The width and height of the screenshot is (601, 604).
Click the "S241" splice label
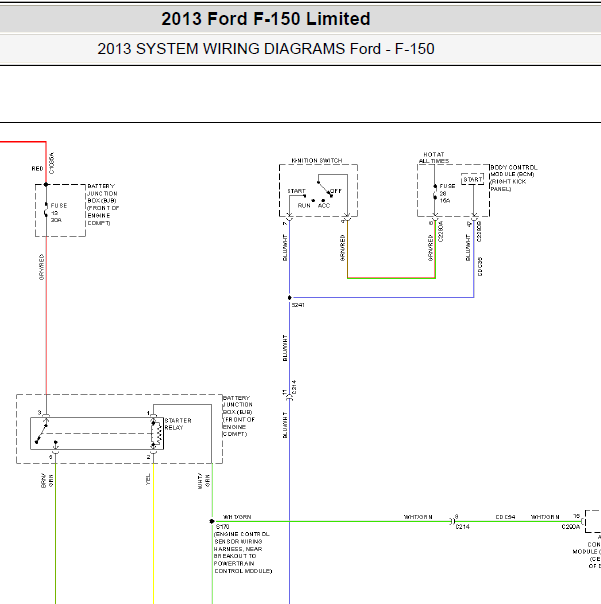tap(298, 305)
